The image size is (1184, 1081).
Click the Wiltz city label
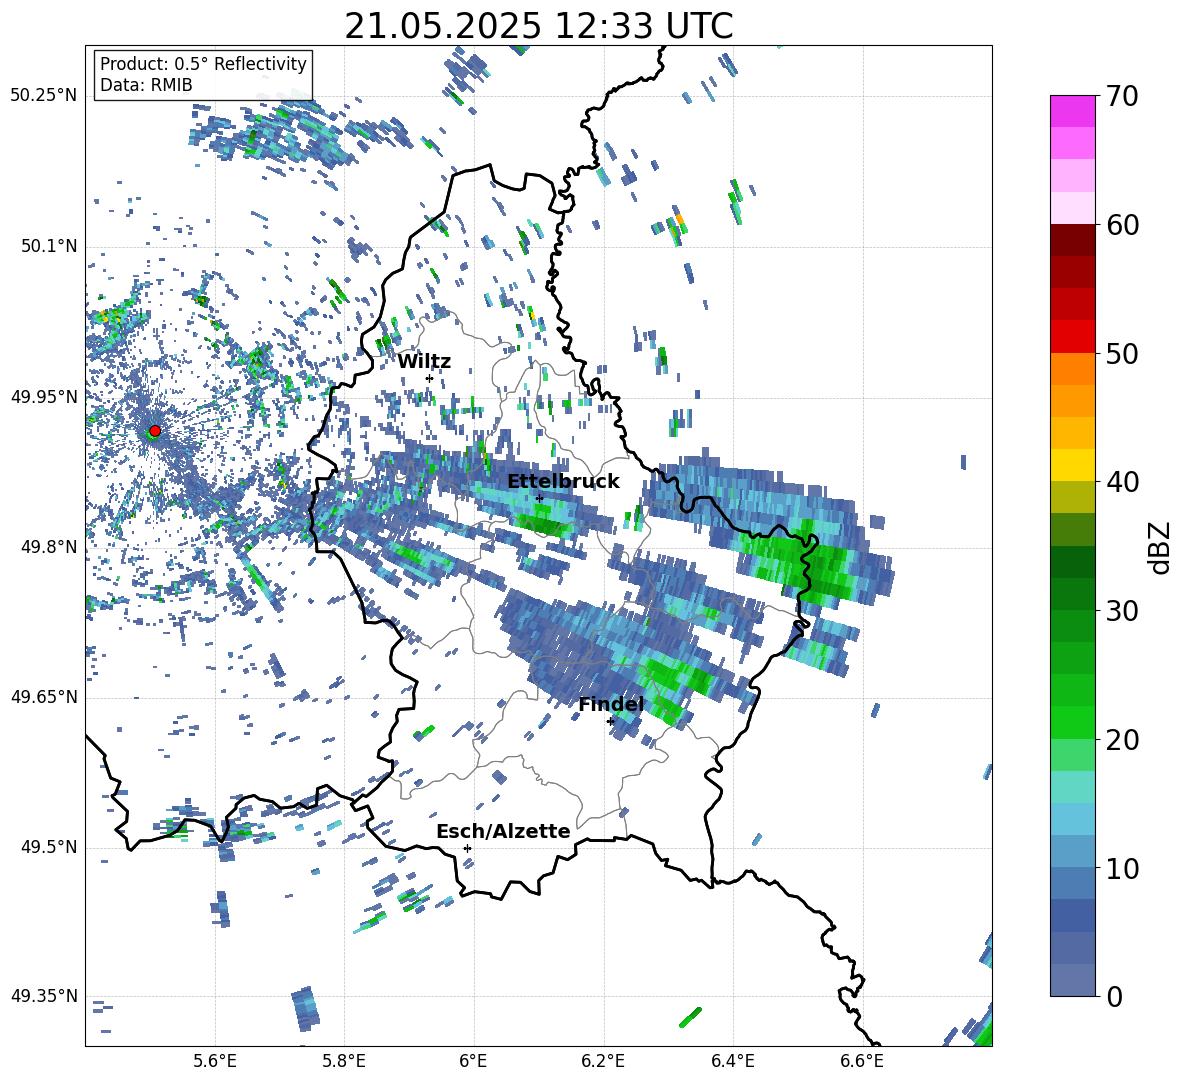tap(424, 362)
